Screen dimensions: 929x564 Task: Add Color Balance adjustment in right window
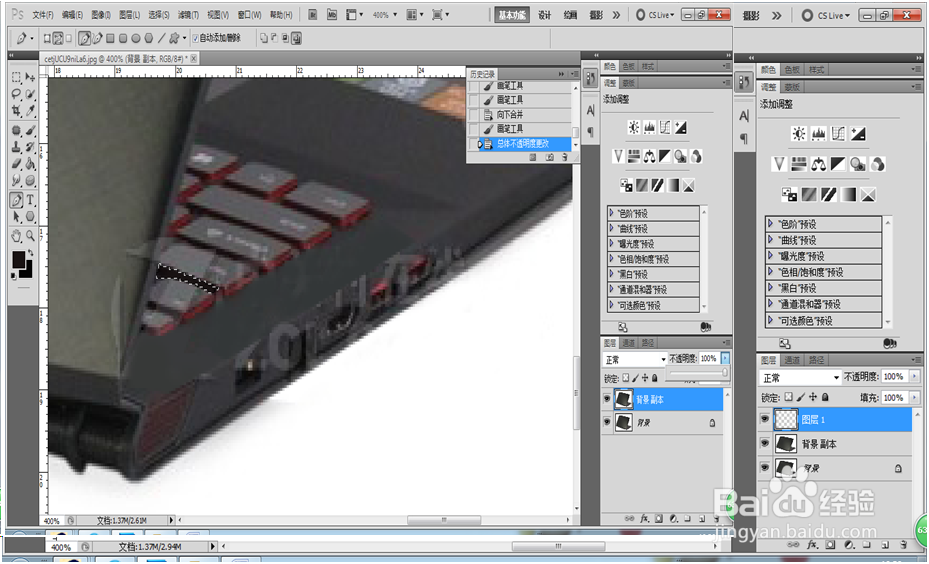(x=818, y=164)
